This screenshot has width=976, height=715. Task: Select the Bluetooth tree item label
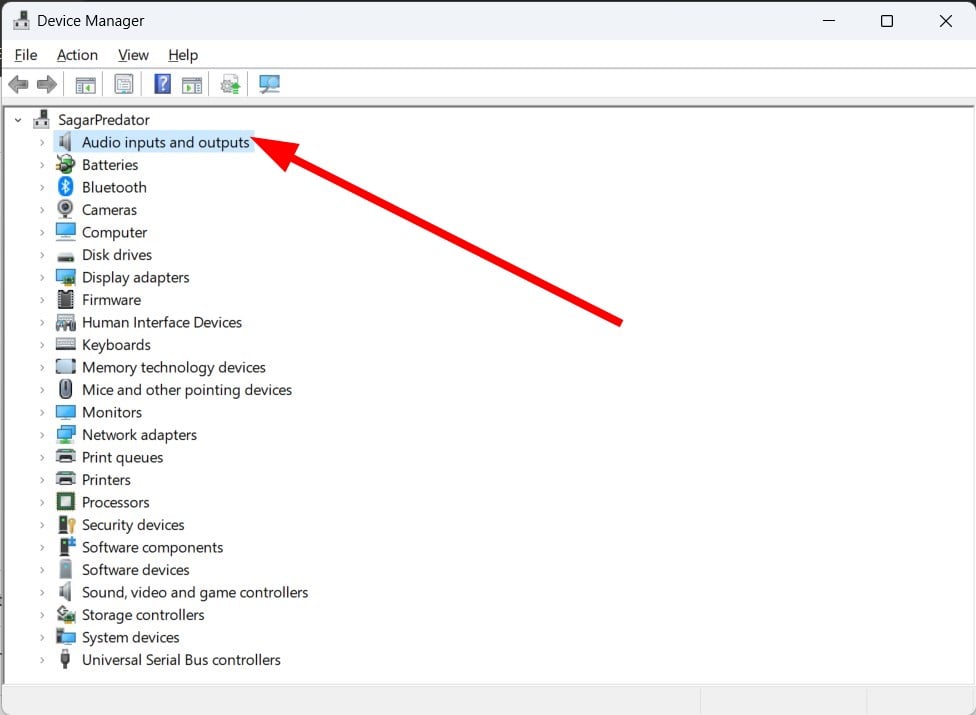115,187
